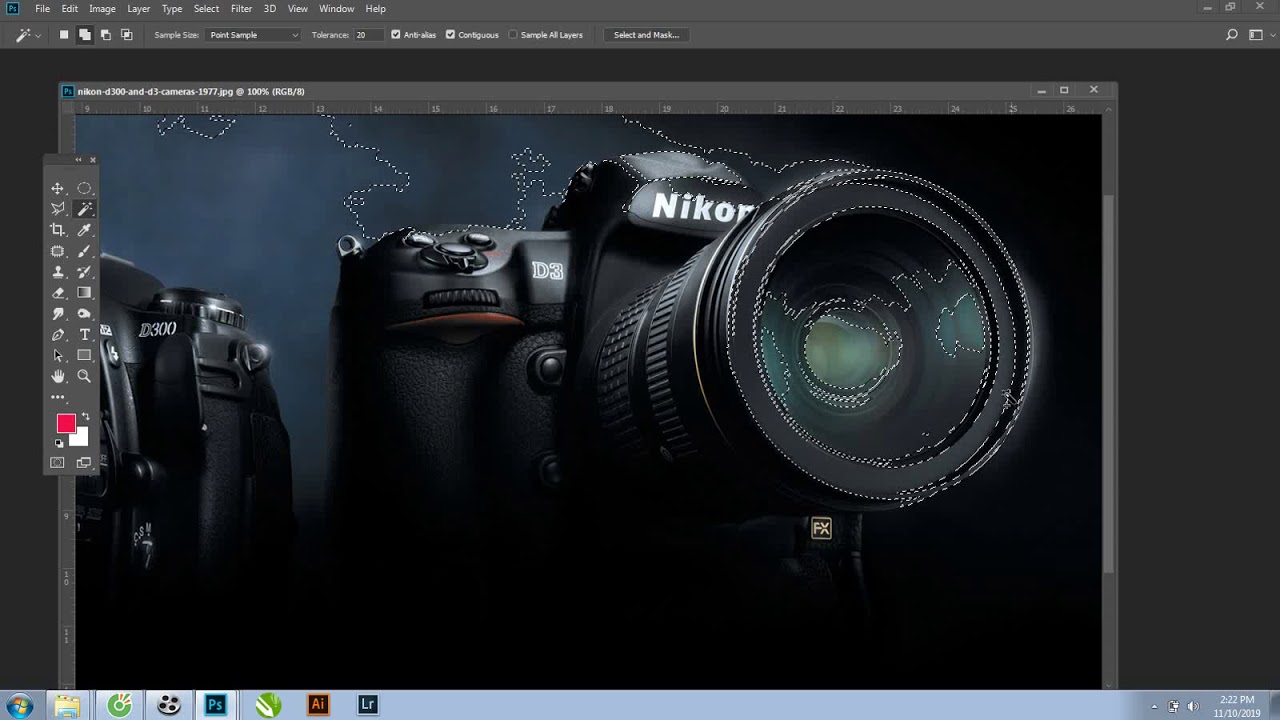This screenshot has width=1280, height=720.
Task: Select the Polygonal Lasso tool
Action: click(x=58, y=209)
